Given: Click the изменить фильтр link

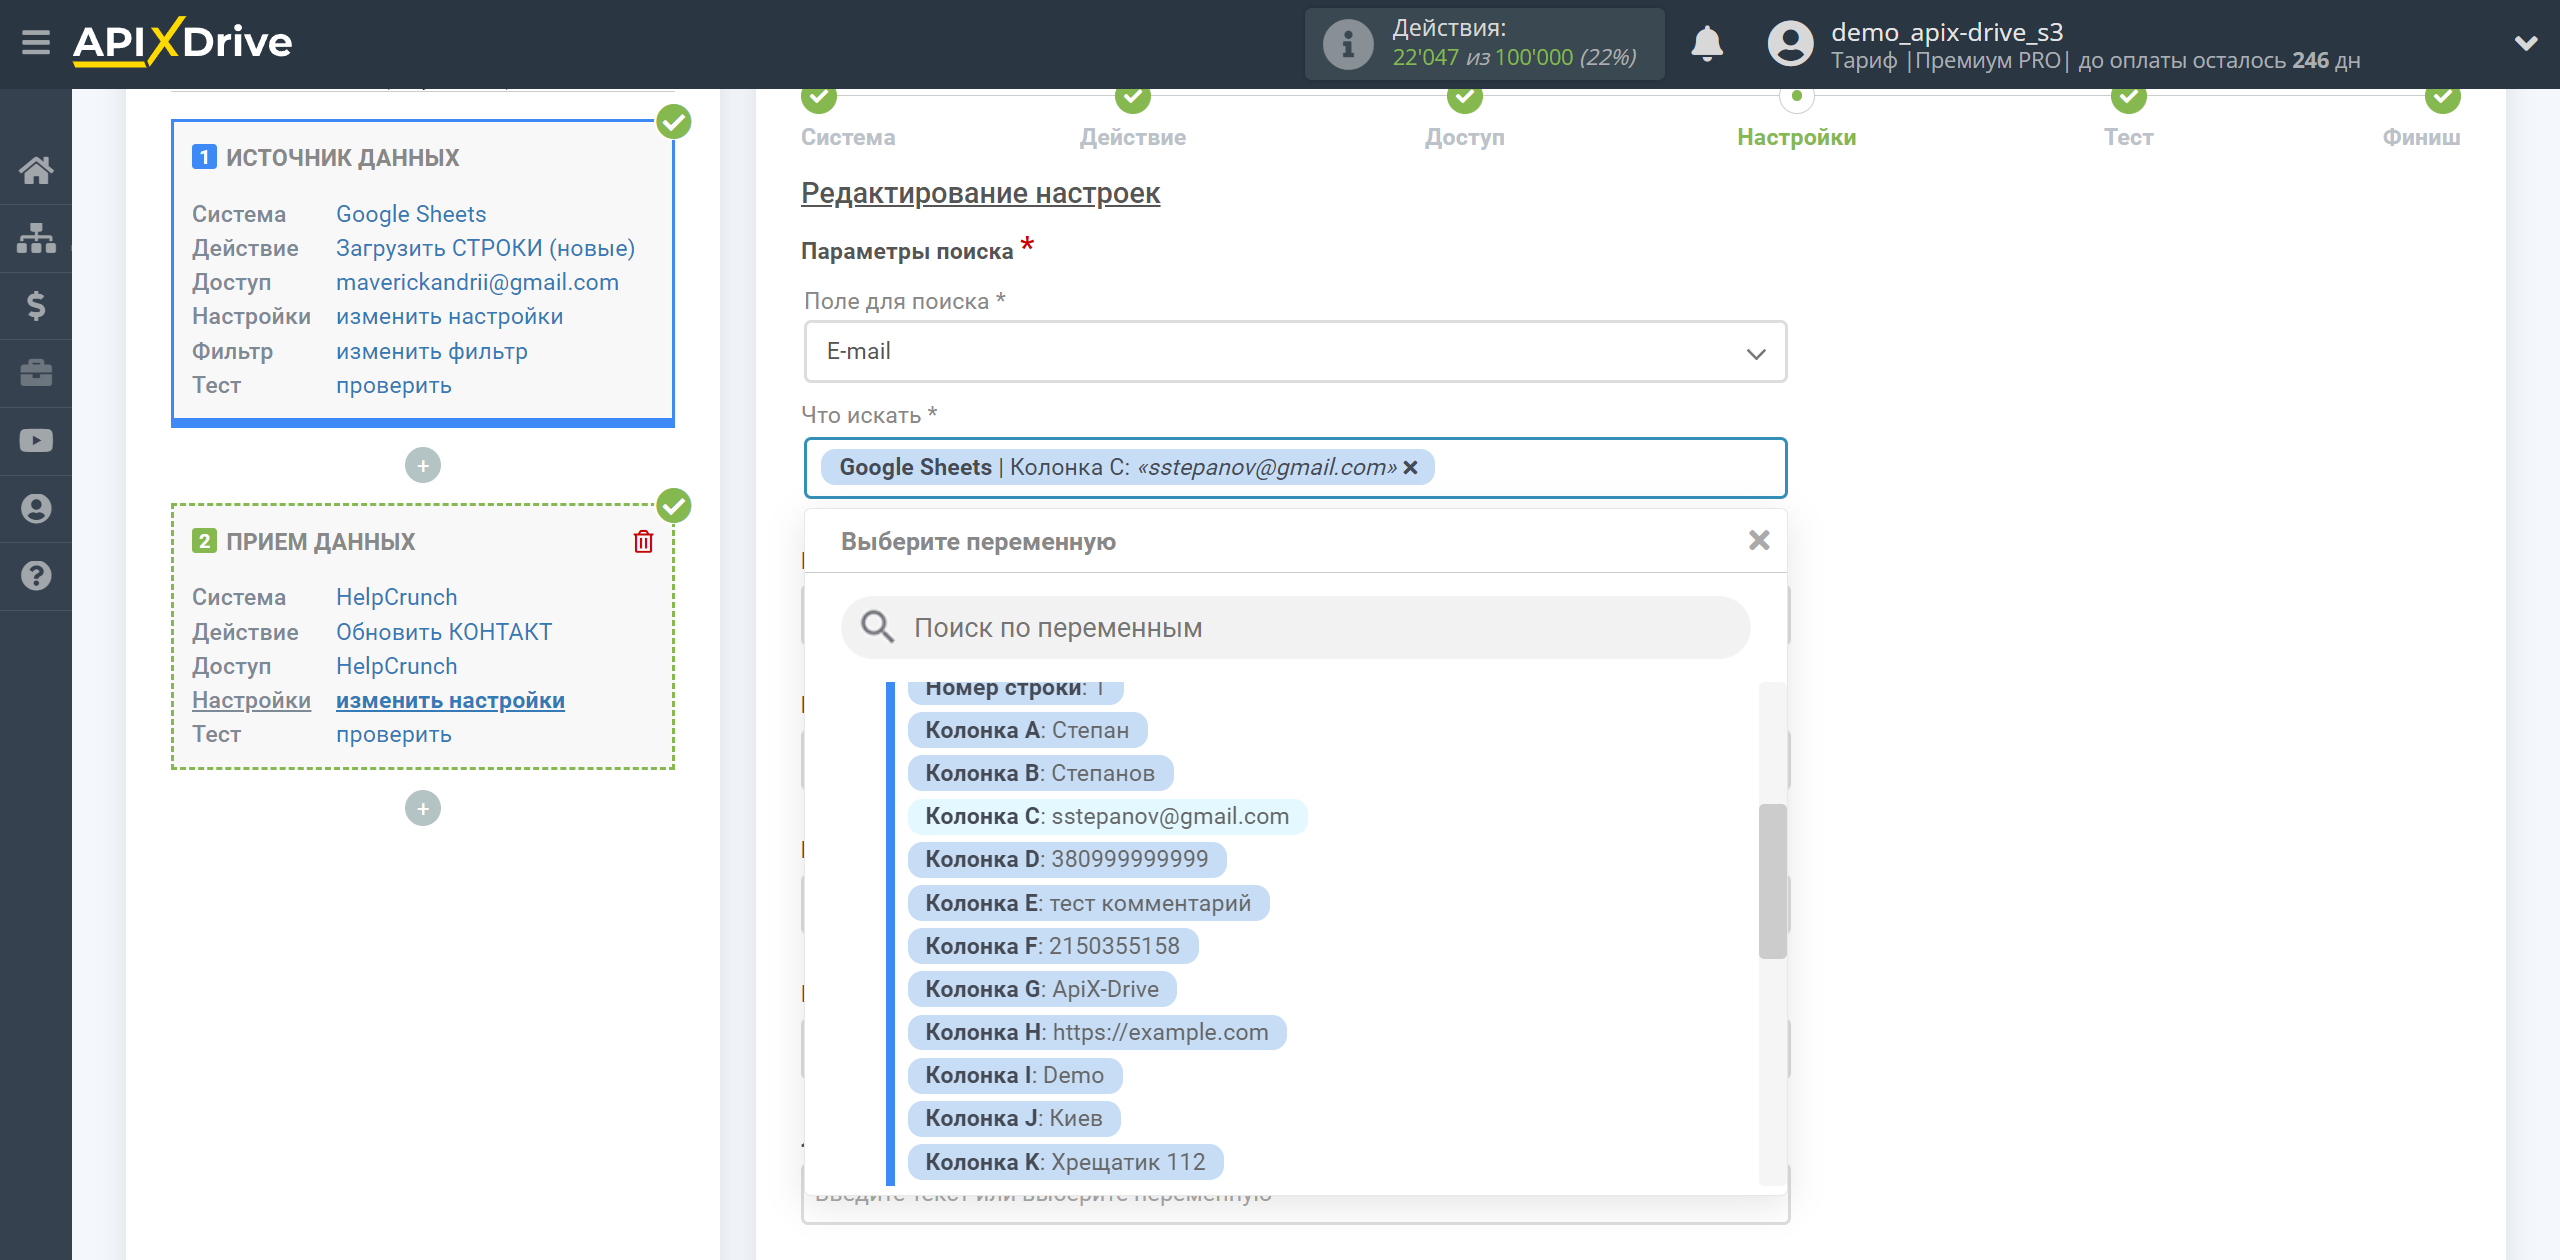Looking at the screenshot, I should (431, 351).
